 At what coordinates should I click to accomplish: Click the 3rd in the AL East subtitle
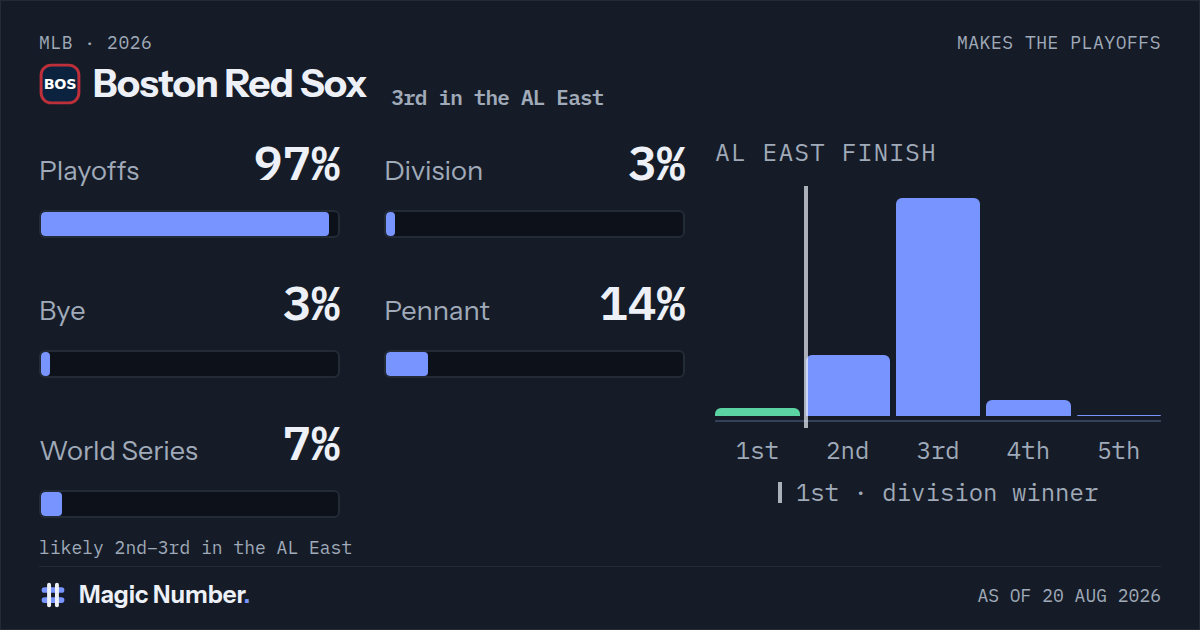(x=497, y=98)
